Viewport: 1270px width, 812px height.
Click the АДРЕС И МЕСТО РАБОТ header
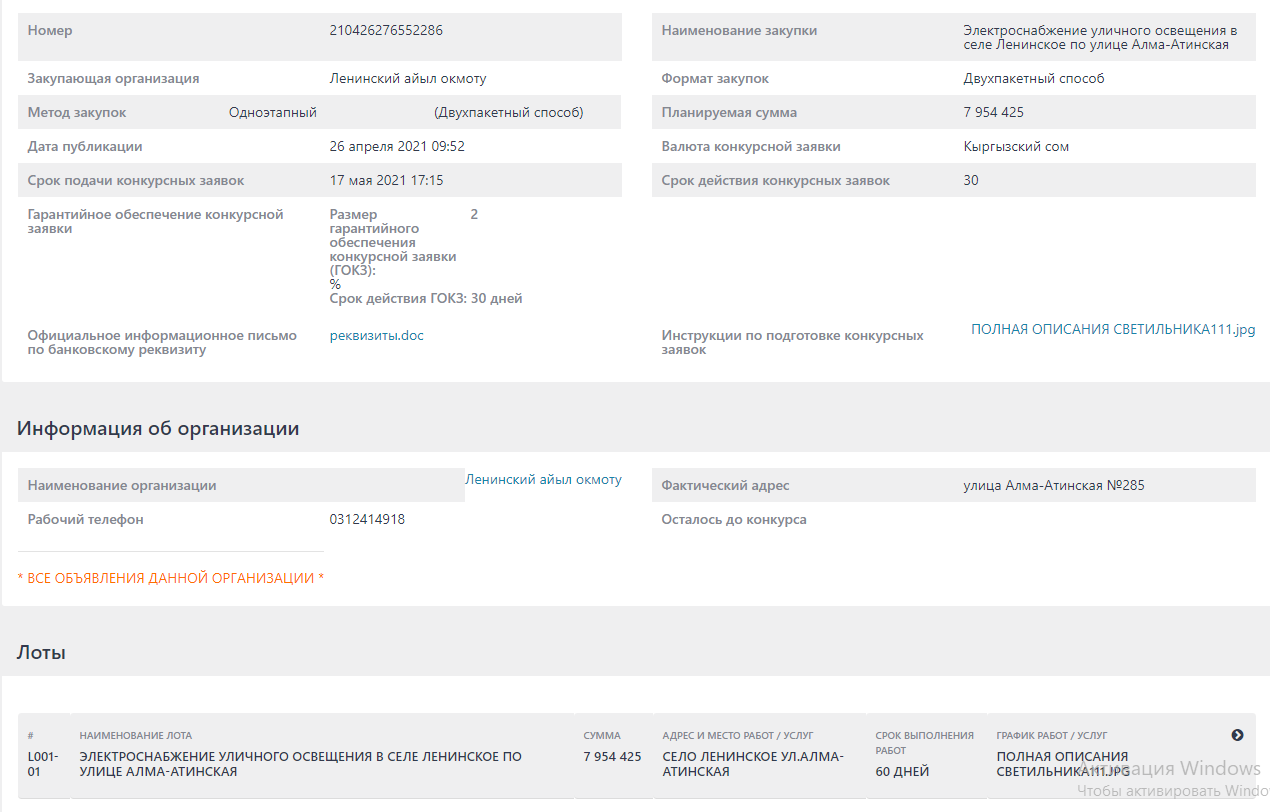738,736
